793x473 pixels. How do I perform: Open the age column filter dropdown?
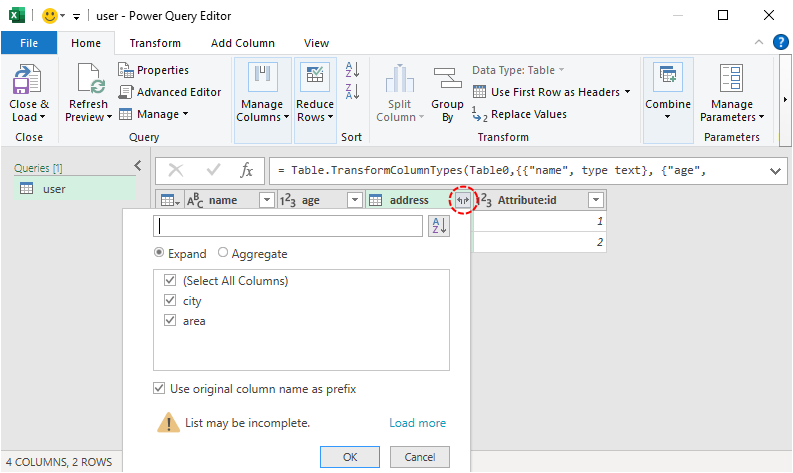[355, 200]
